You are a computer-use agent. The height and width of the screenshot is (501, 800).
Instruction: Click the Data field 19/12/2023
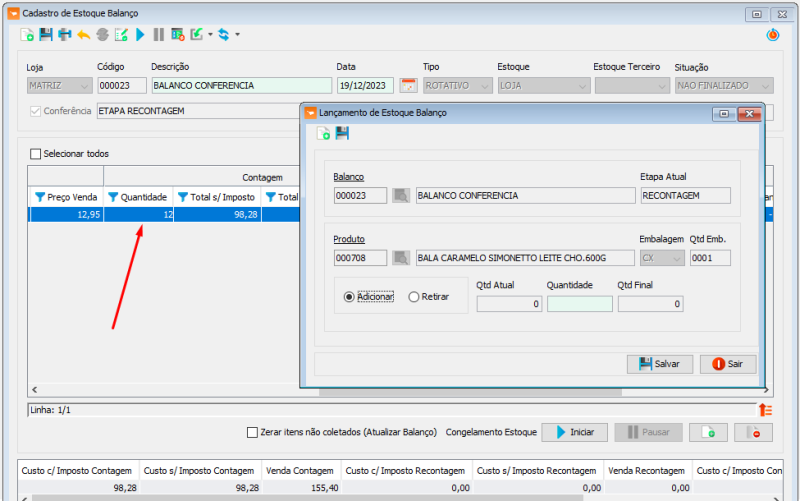pyautogui.click(x=365, y=85)
